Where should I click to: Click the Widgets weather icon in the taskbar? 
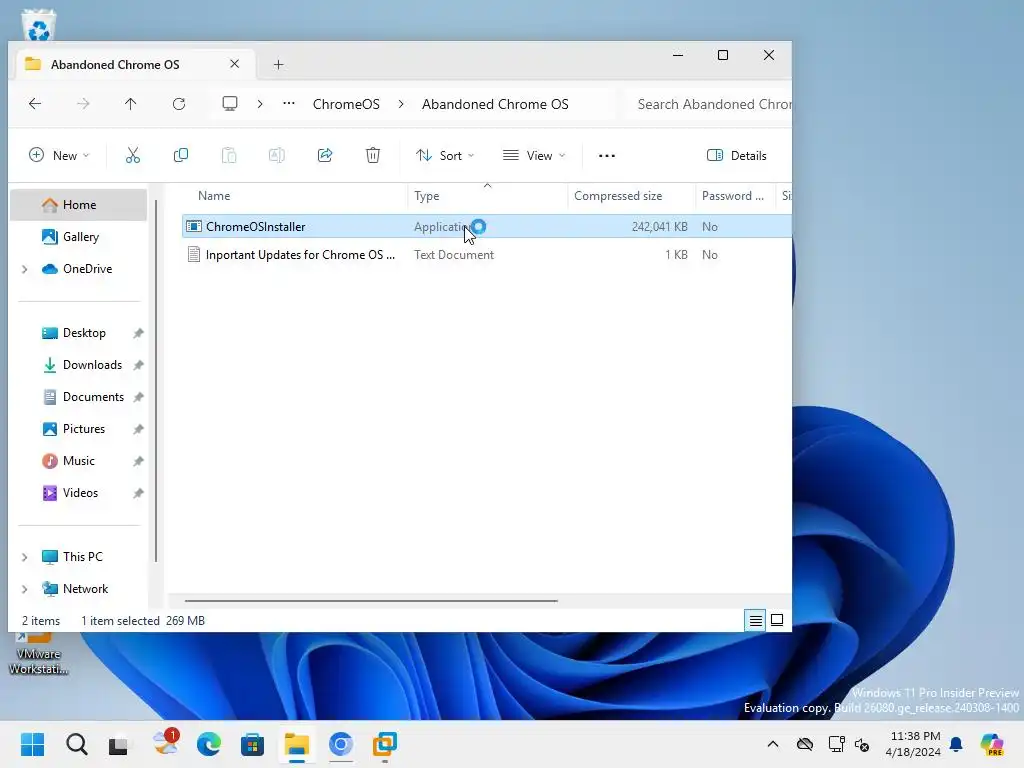coord(165,744)
